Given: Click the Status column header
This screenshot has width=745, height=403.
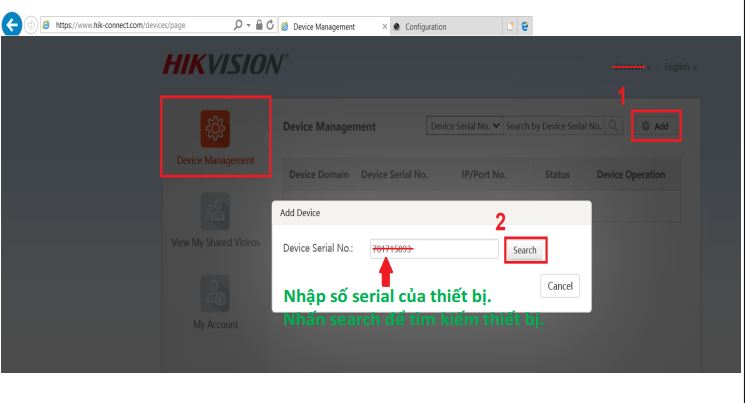Looking at the screenshot, I should (x=557, y=174).
